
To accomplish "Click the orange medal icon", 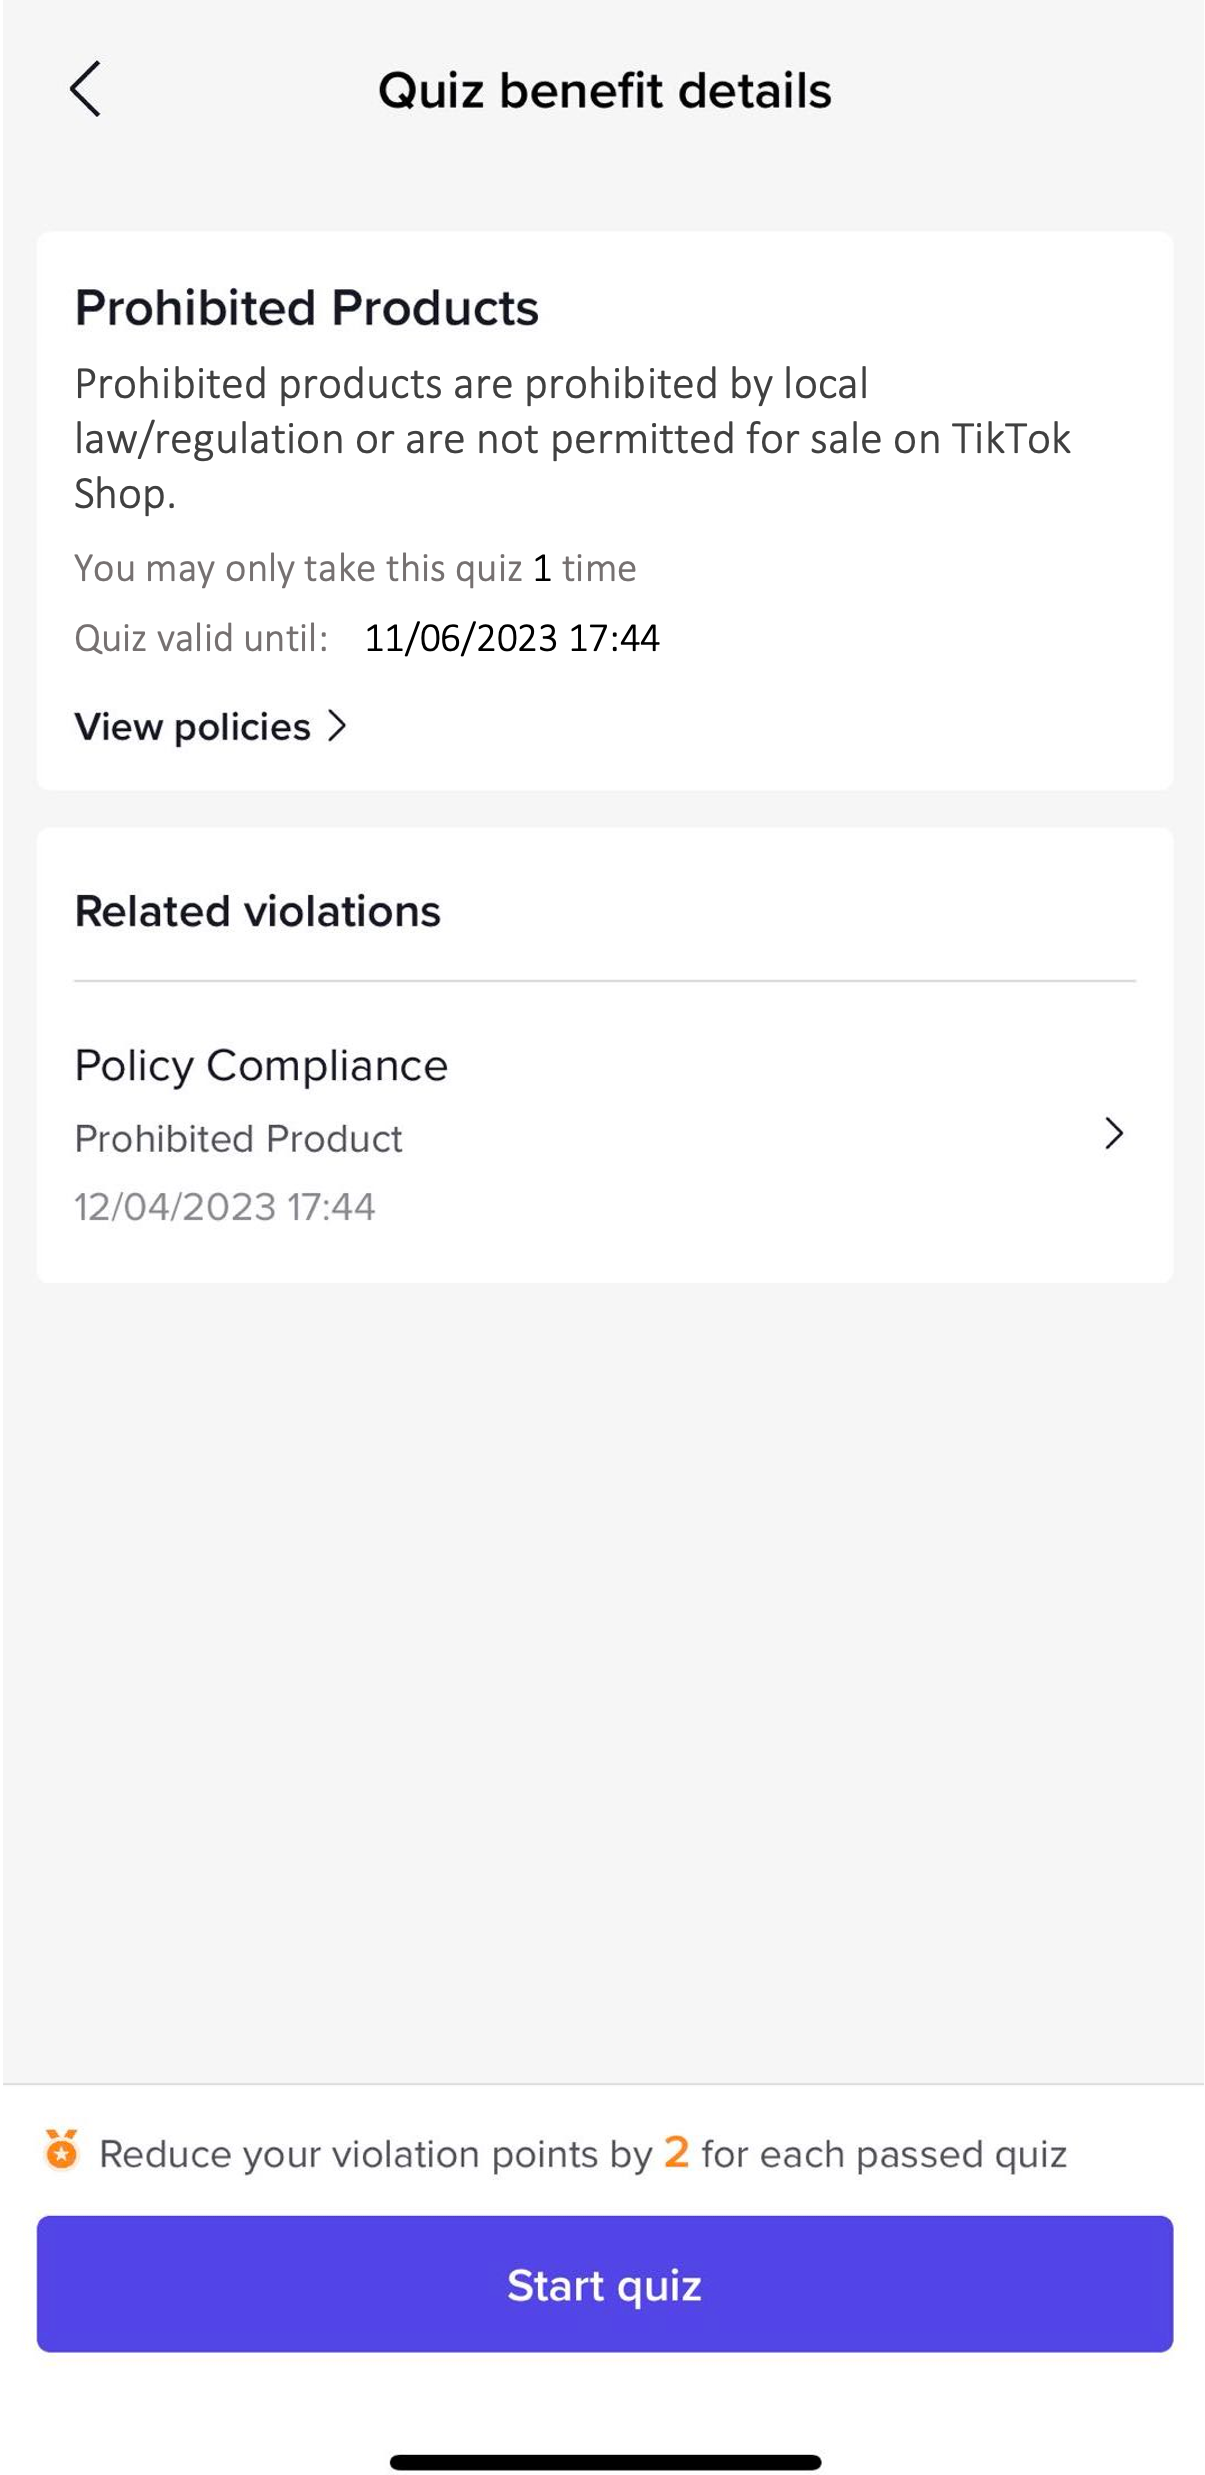I will point(62,2152).
